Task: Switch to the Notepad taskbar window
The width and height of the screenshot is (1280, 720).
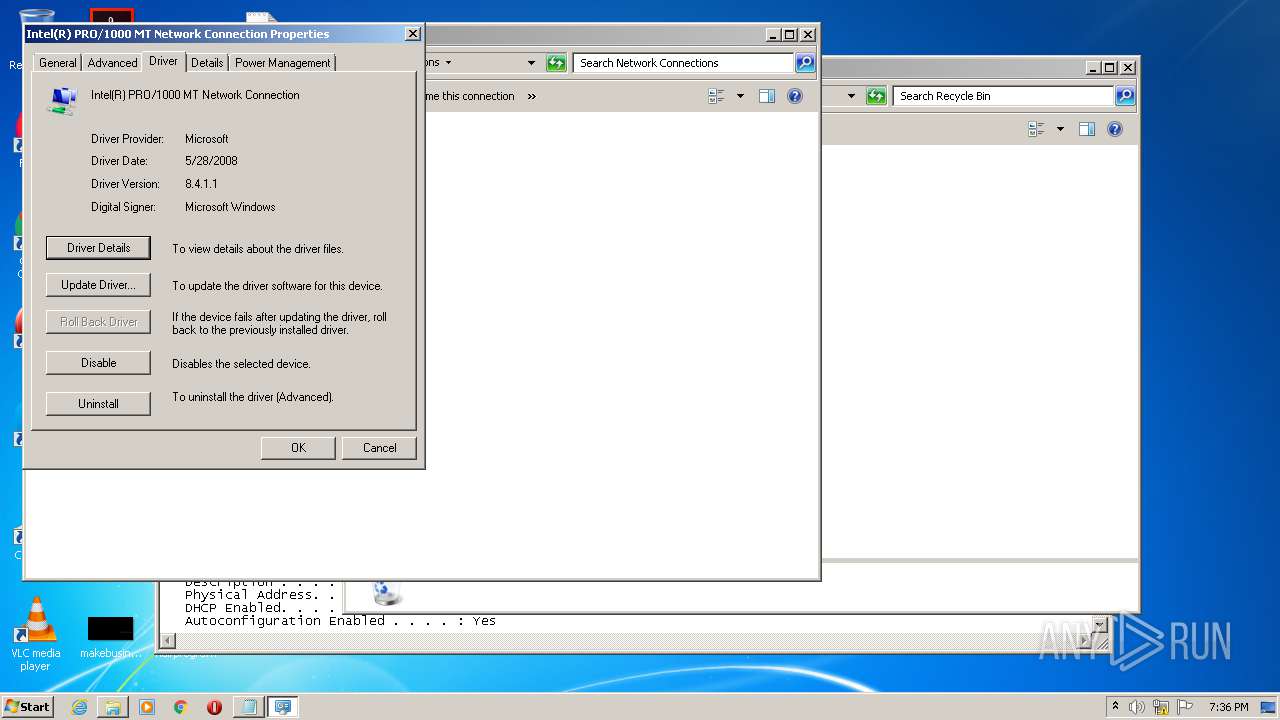Action: 248,707
